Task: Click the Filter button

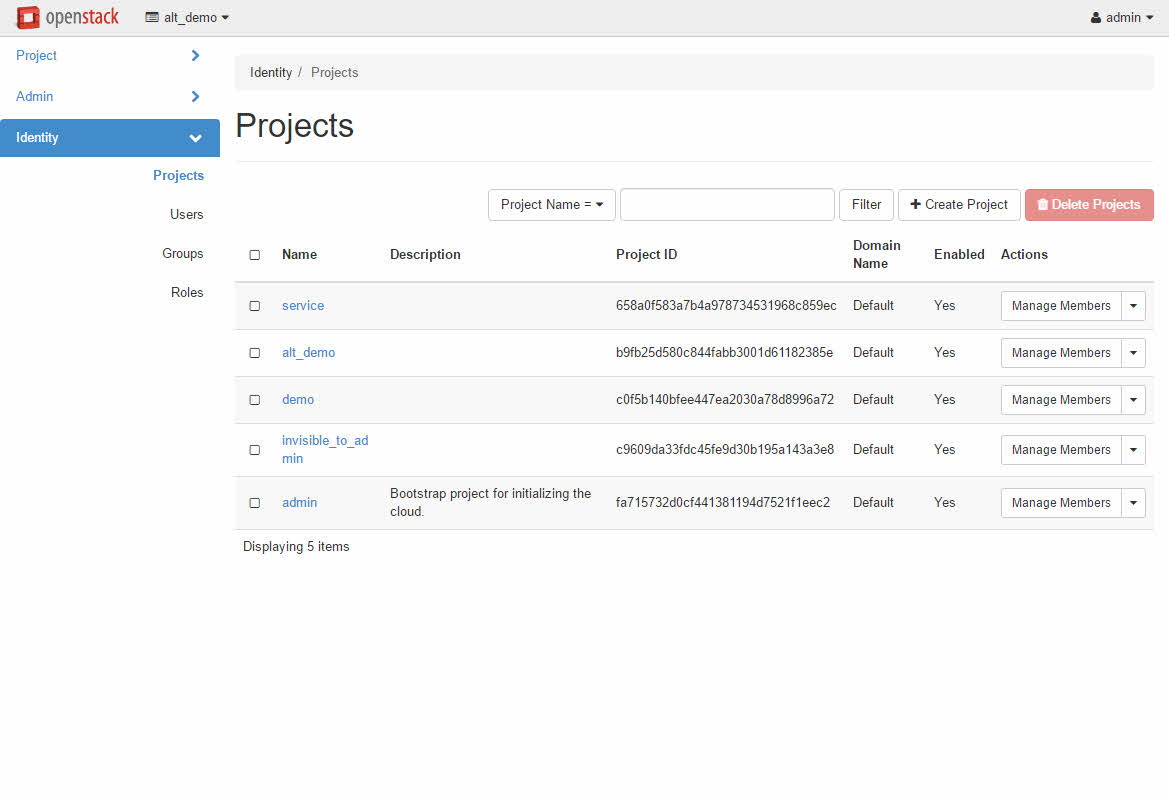Action: (x=866, y=205)
